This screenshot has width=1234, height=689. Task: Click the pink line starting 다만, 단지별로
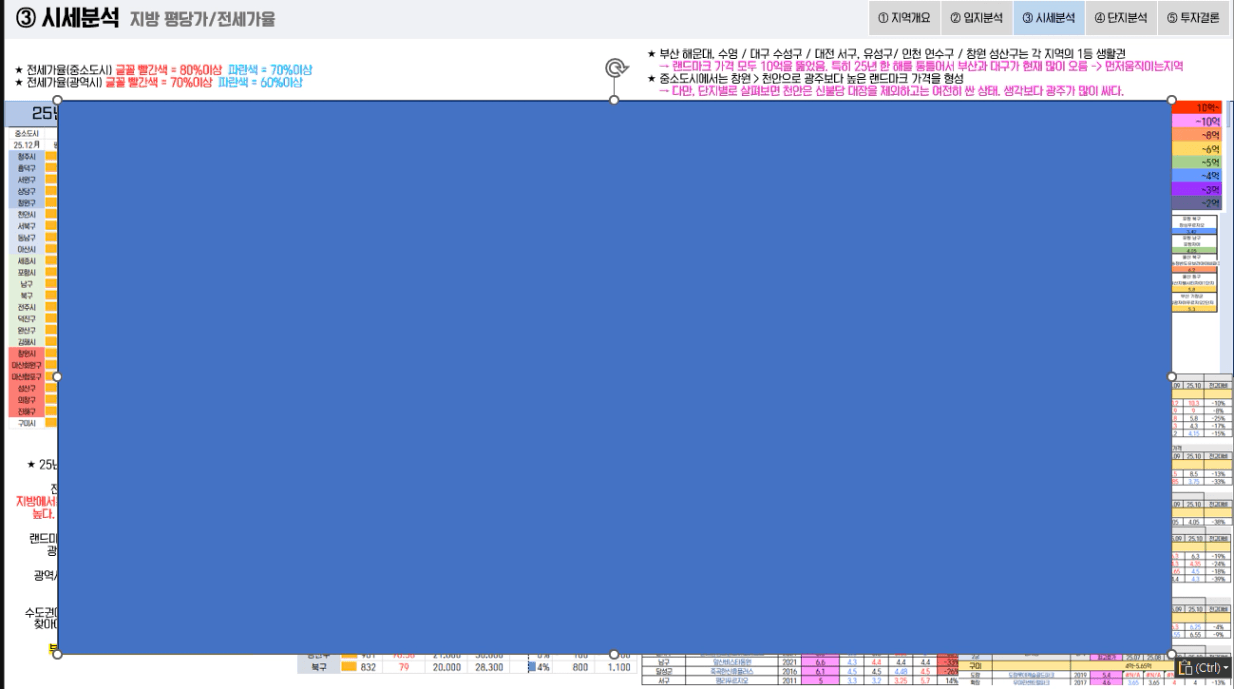[x=892, y=91]
